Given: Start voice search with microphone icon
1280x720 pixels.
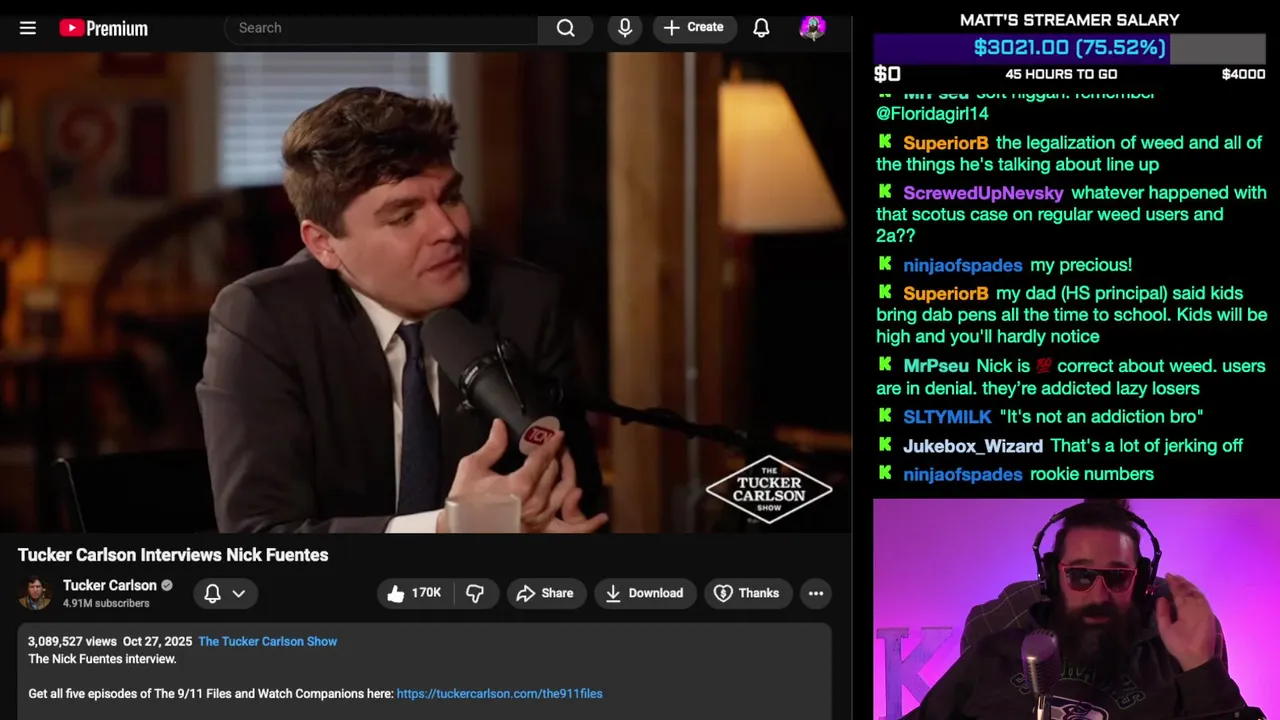Looking at the screenshot, I should tap(625, 28).
